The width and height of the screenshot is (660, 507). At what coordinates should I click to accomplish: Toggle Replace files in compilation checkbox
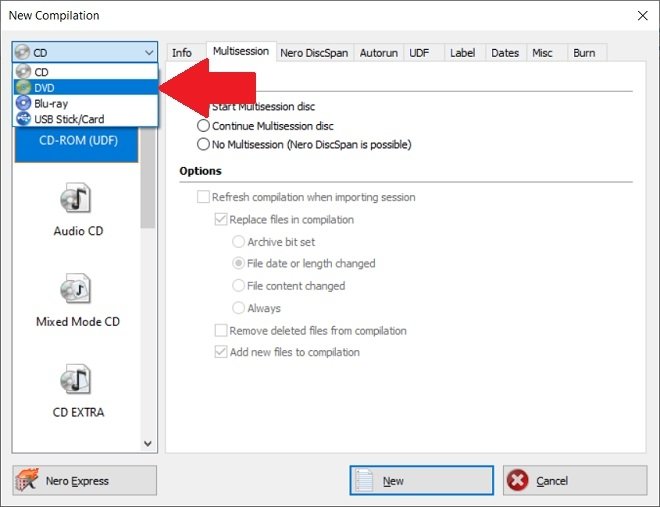coord(221,219)
